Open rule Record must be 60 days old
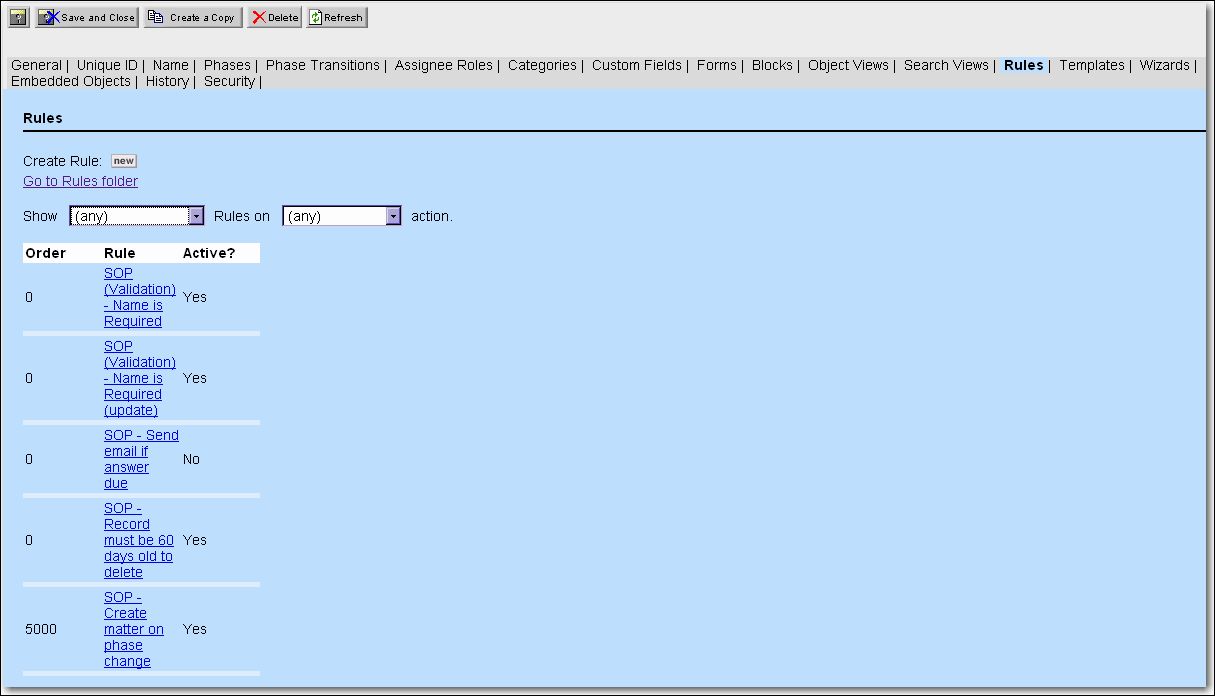 pos(139,540)
